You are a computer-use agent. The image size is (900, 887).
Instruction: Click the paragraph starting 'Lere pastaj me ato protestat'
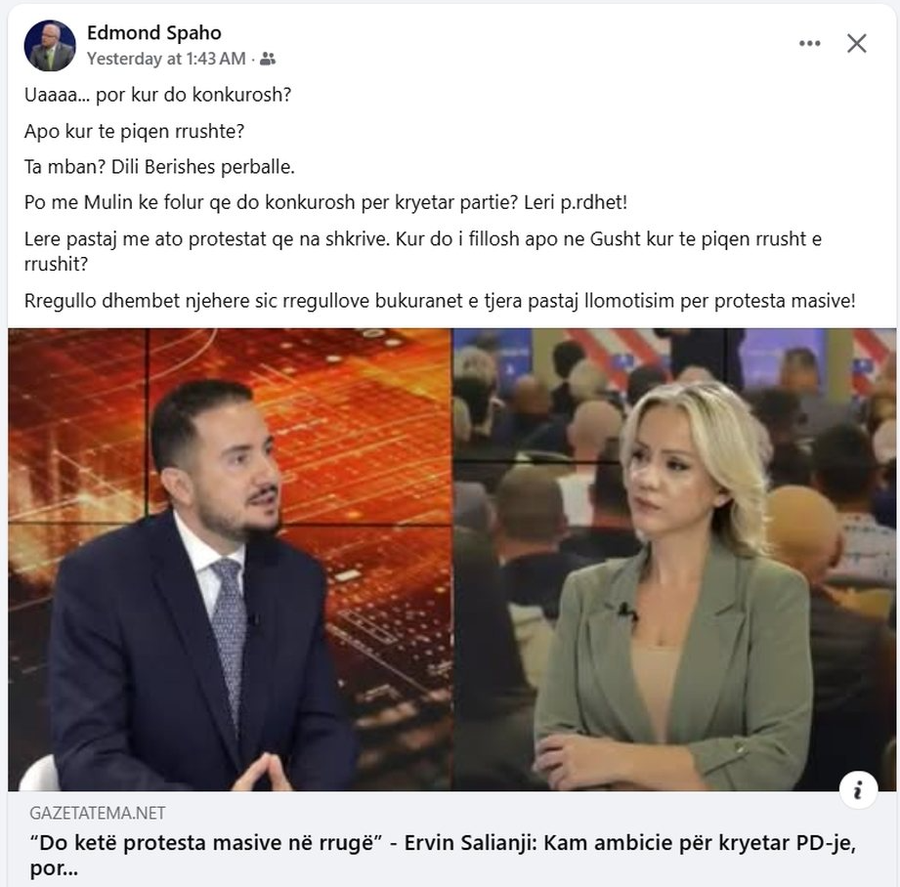point(423,251)
